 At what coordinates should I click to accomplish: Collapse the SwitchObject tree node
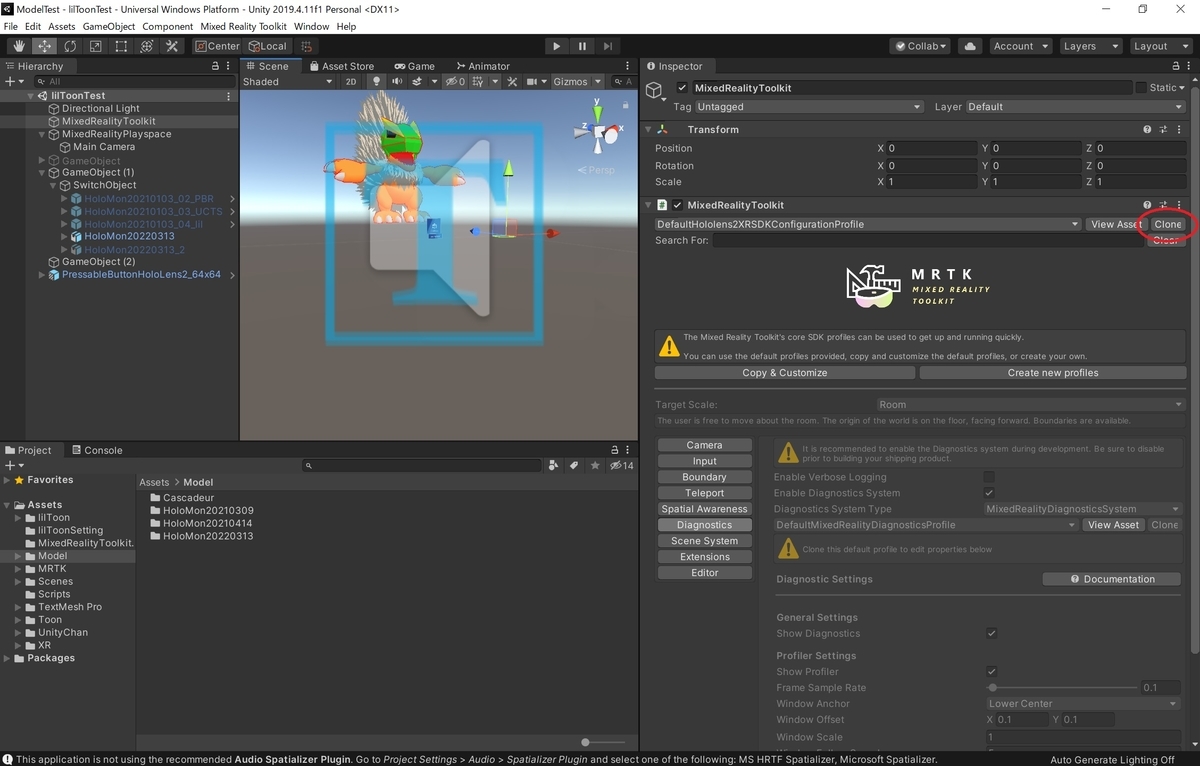coord(53,185)
